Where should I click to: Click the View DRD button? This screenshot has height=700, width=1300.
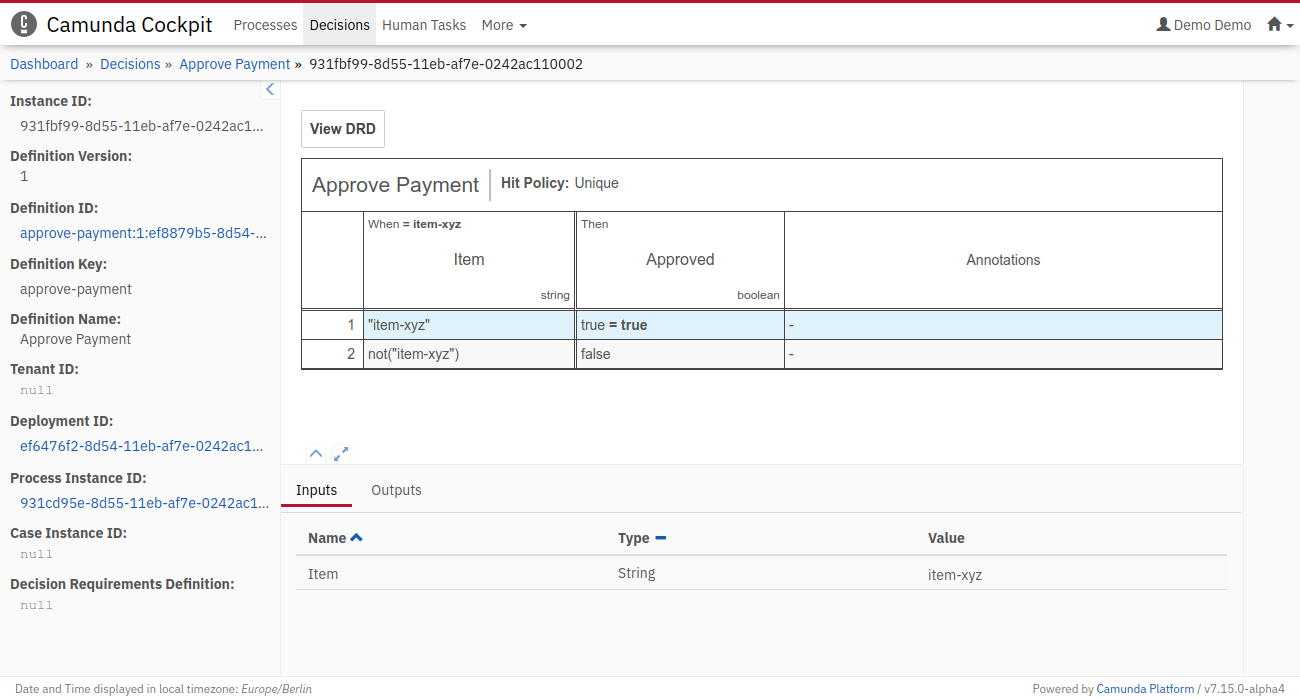342,129
